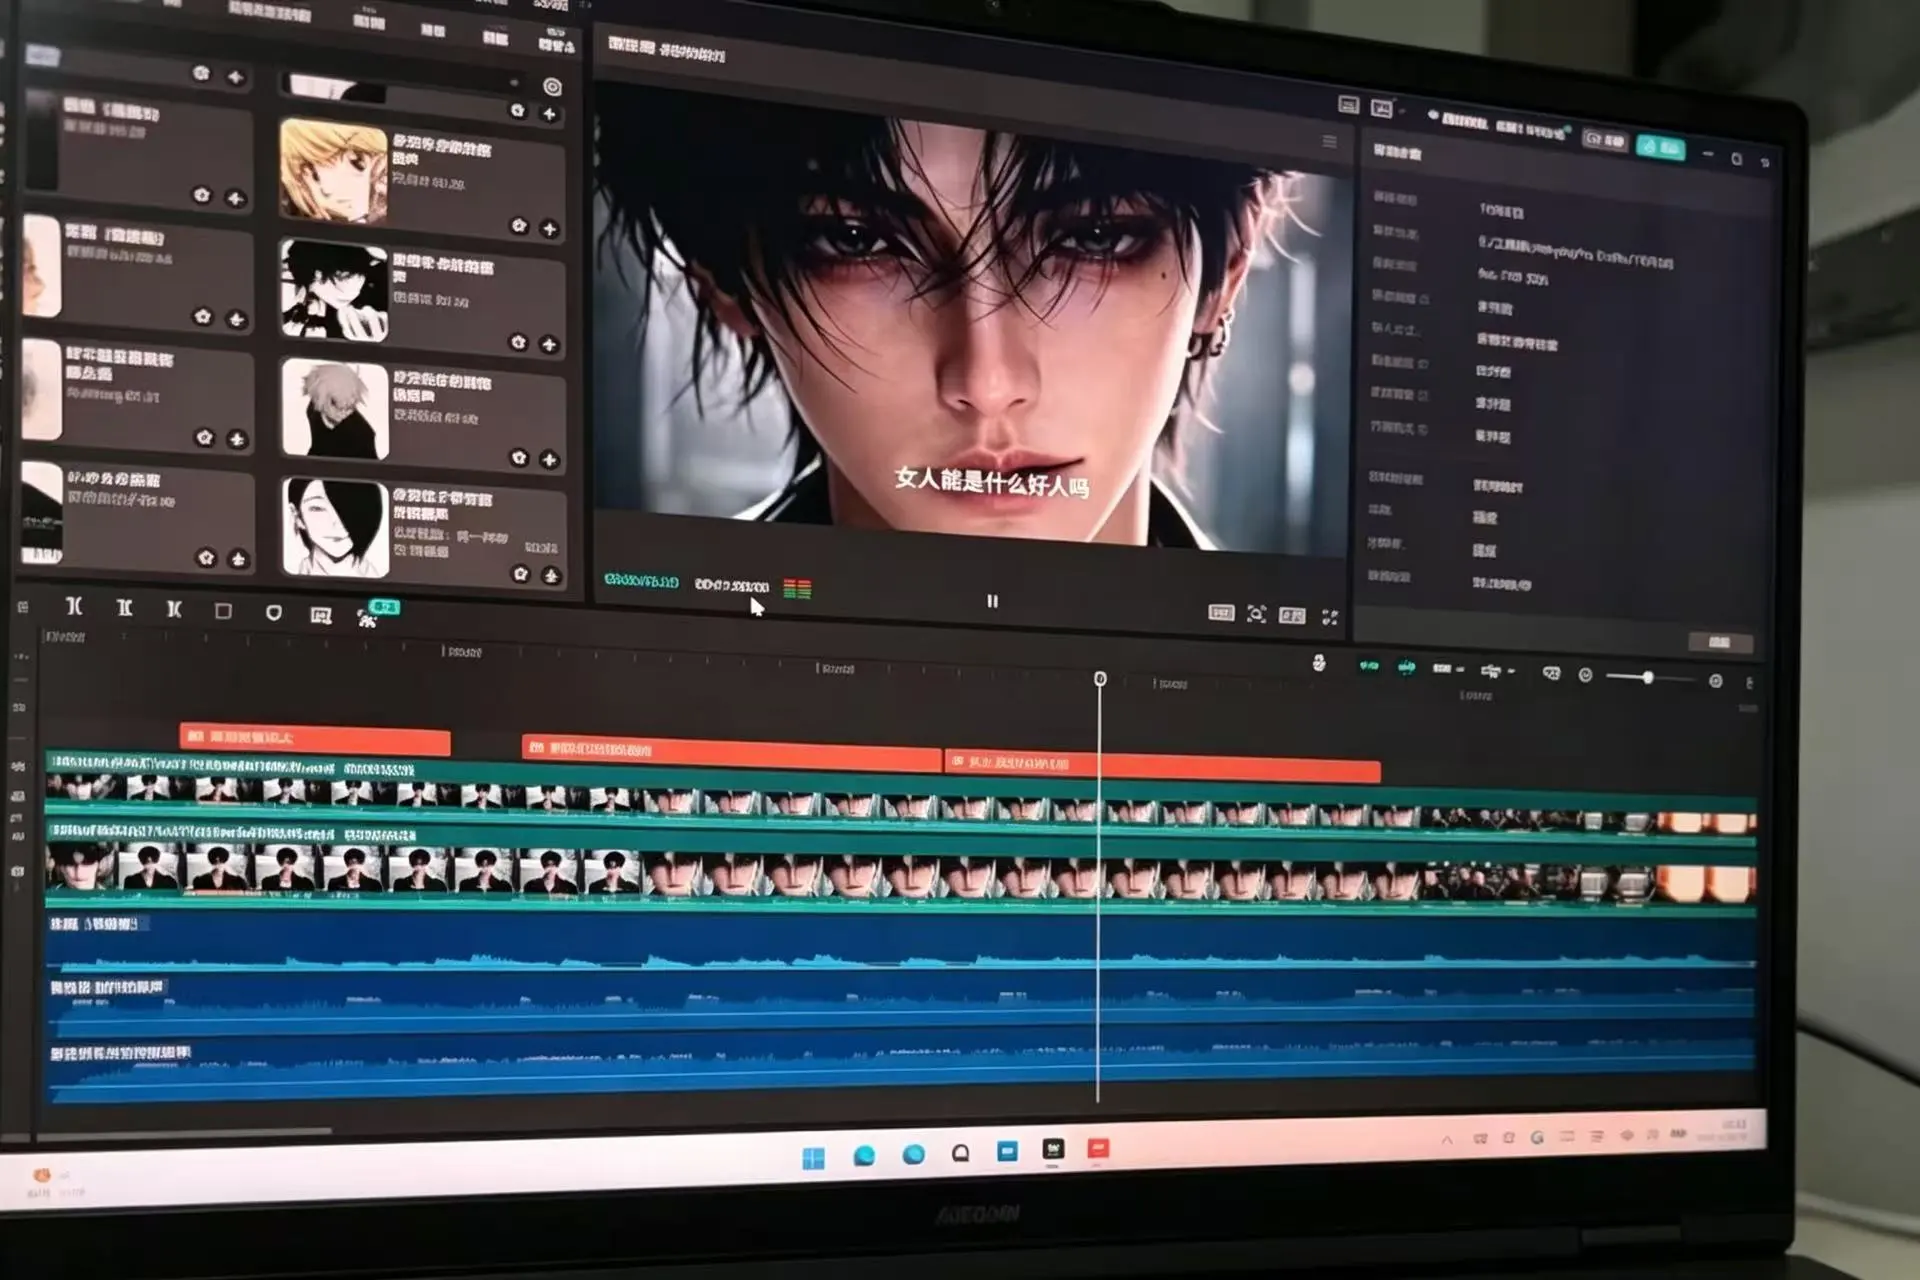Click the split-at-playhead tool in timeline toolbar
Viewport: 1920px width, 1280px height.
[x=74, y=606]
